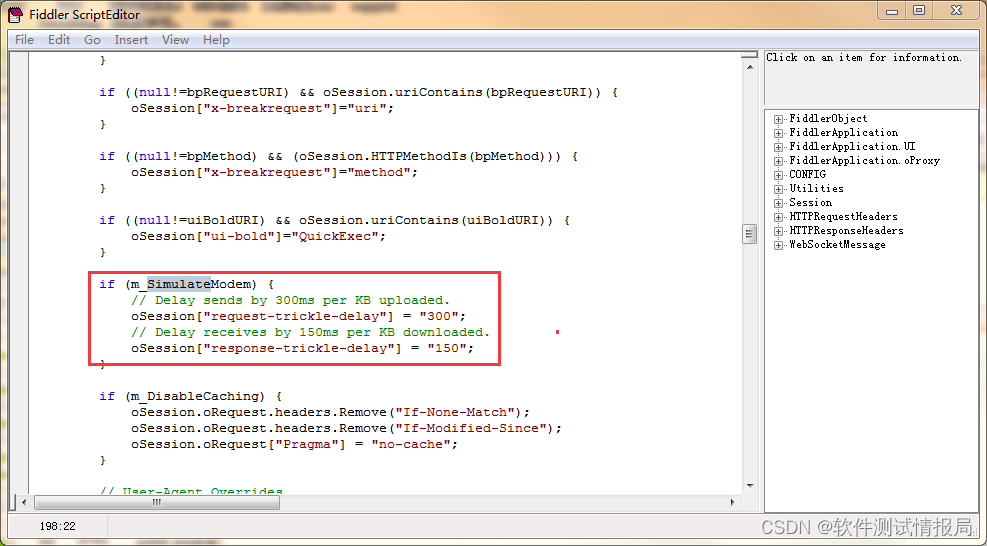Image resolution: width=987 pixels, height=546 pixels.
Task: Expand the WebSocketMessage node
Action: coord(779,245)
